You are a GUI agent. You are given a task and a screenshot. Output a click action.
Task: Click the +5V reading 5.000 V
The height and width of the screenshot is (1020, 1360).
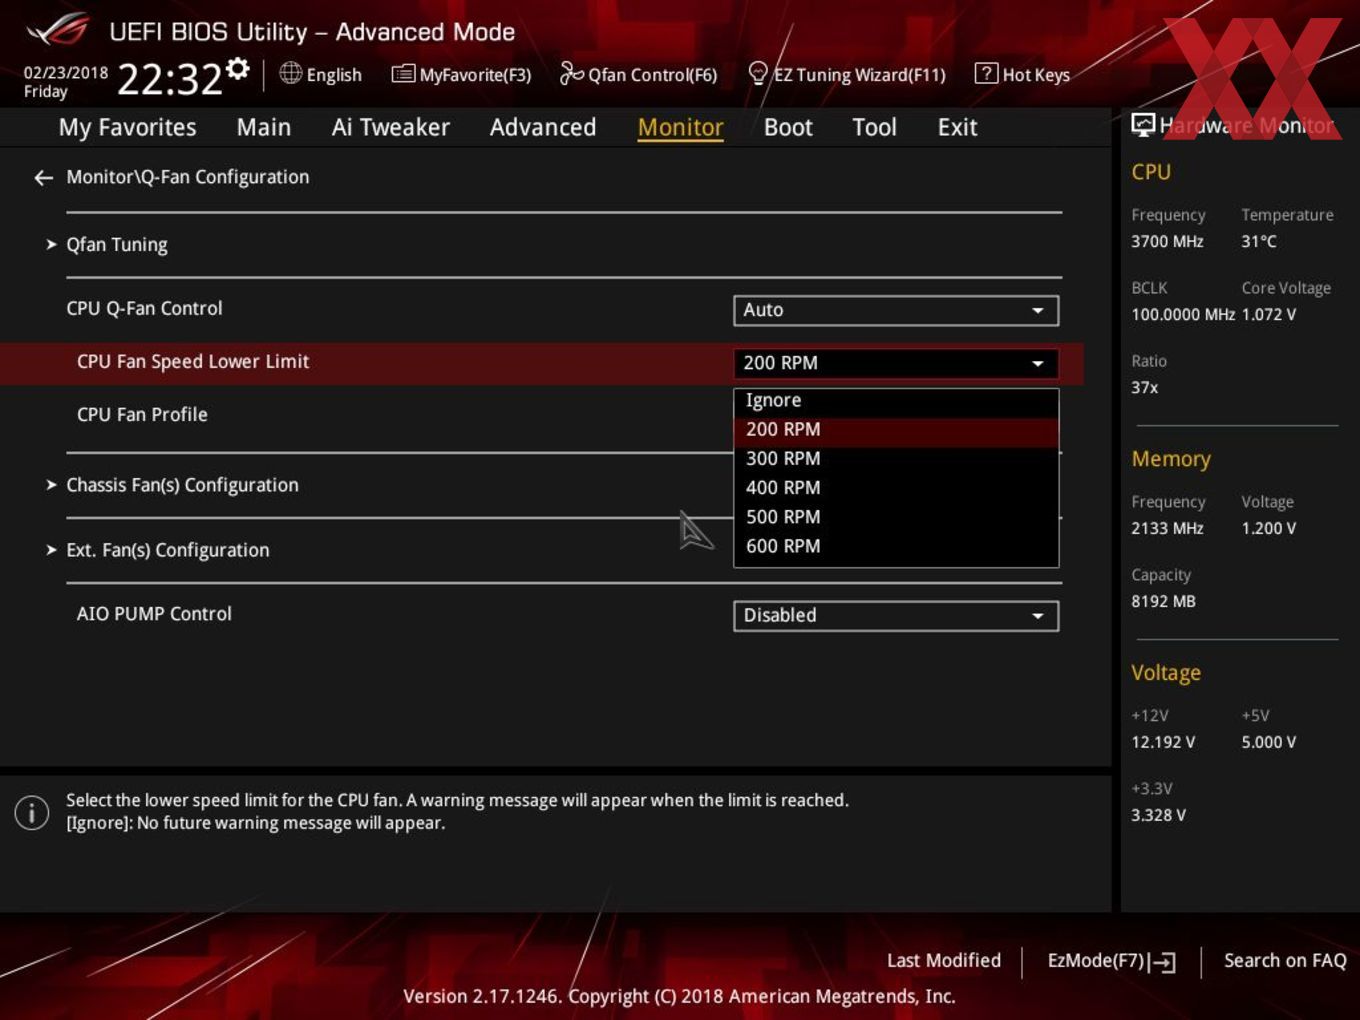[x=1269, y=743]
